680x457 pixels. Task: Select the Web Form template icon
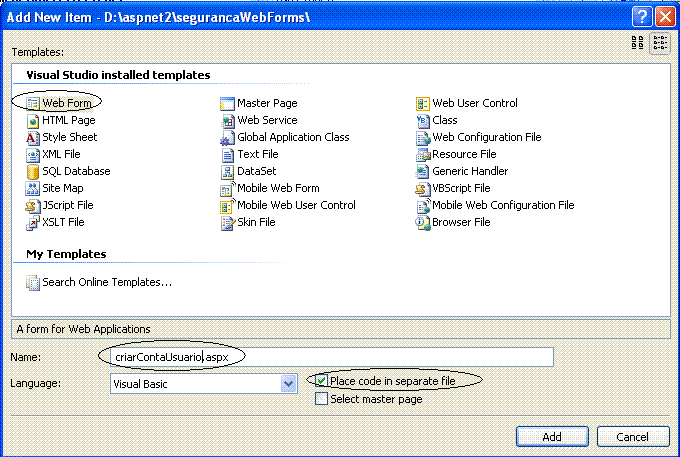32,104
